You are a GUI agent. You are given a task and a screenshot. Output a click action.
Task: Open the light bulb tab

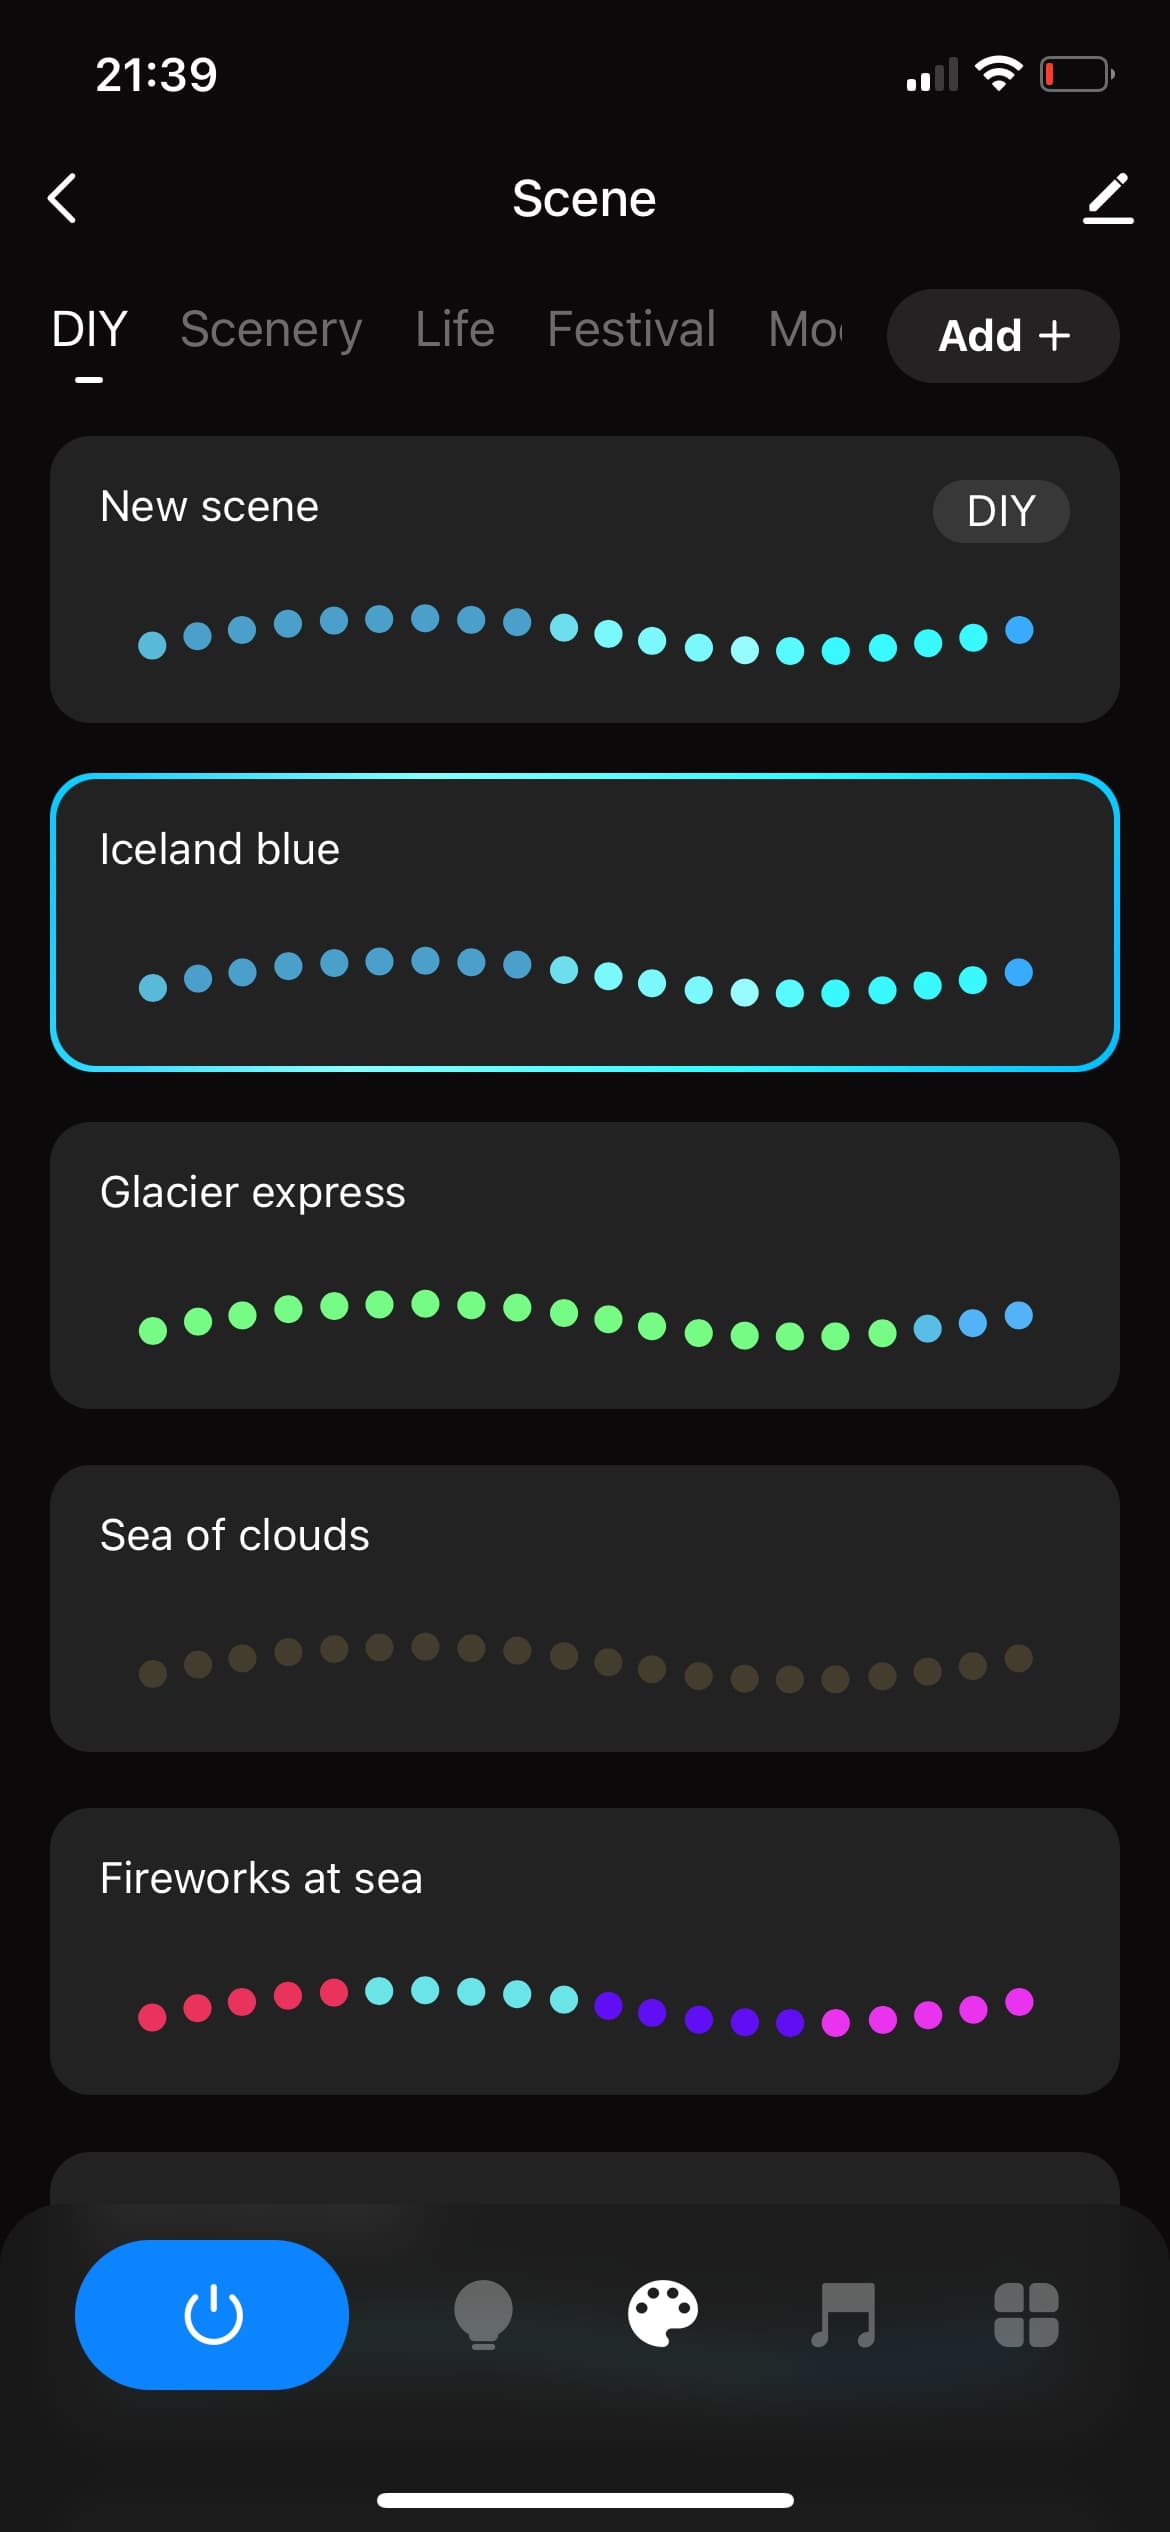click(483, 2314)
